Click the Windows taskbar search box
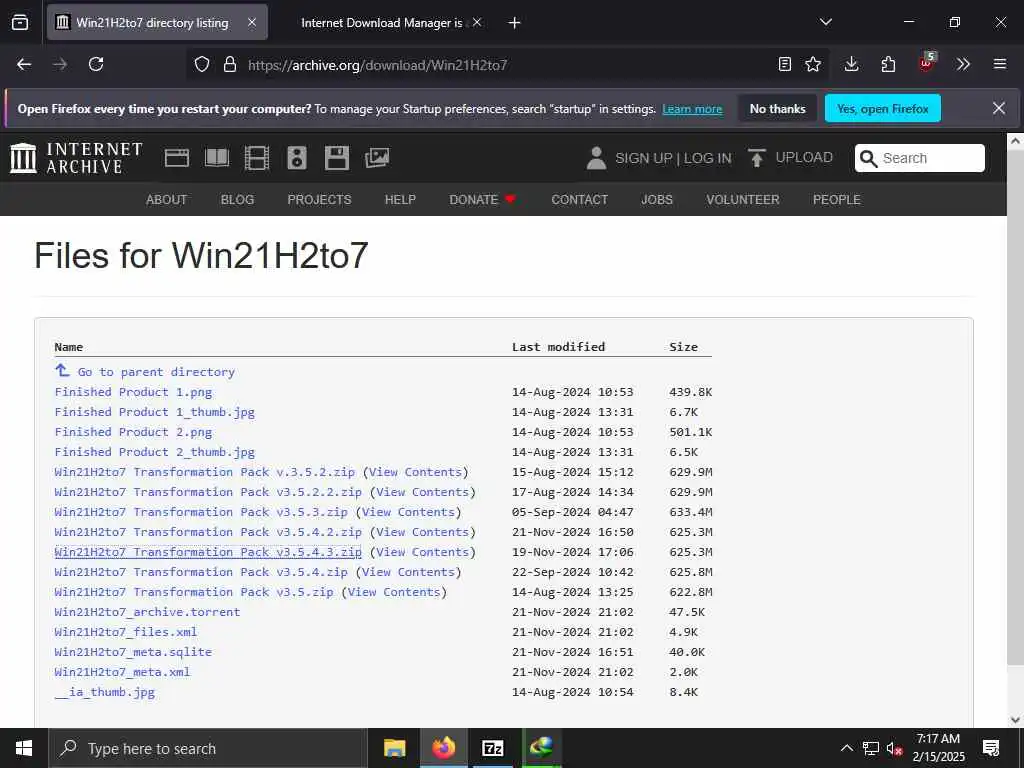Image resolution: width=1024 pixels, height=768 pixels. (x=208, y=748)
